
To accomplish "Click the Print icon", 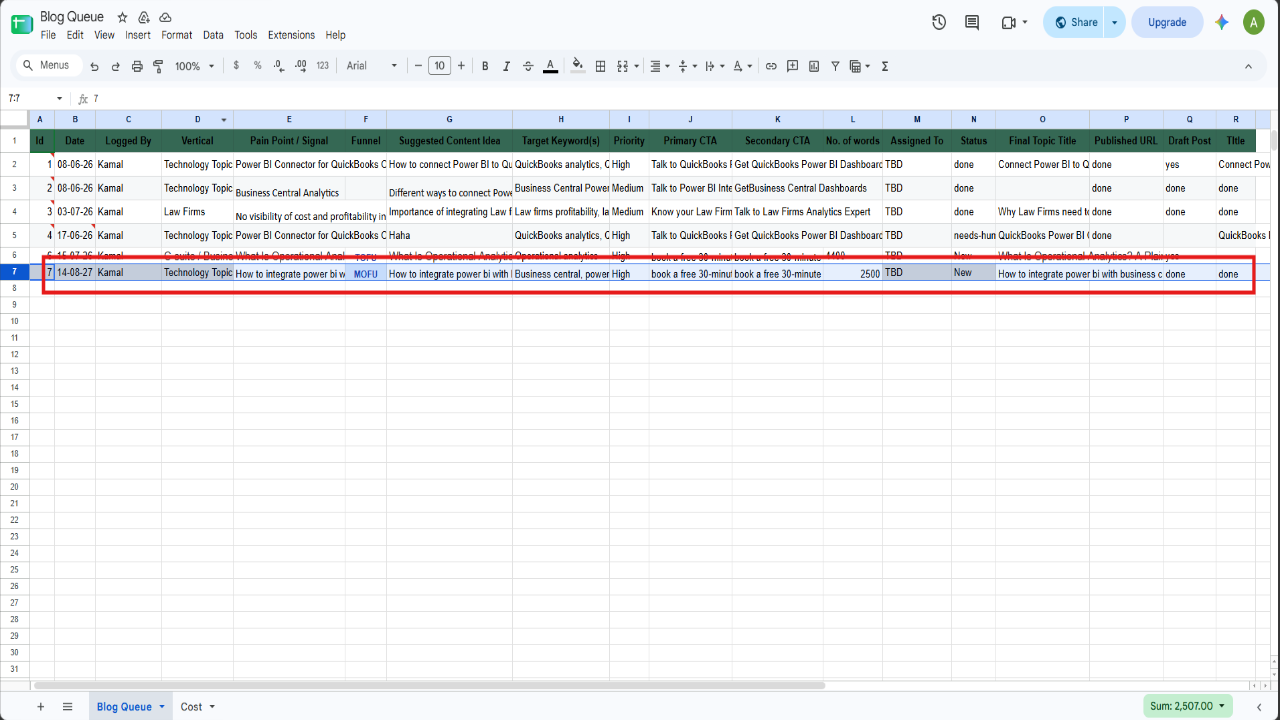I will click(x=137, y=66).
